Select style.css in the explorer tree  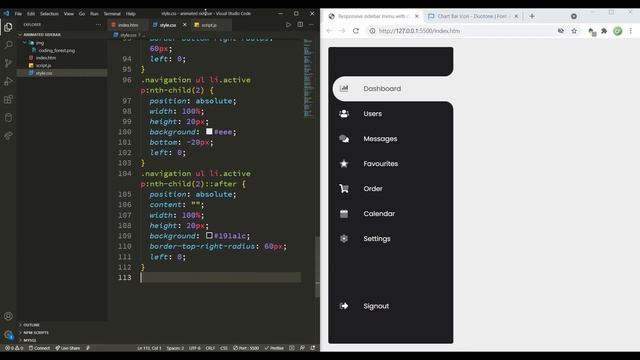click(44, 73)
